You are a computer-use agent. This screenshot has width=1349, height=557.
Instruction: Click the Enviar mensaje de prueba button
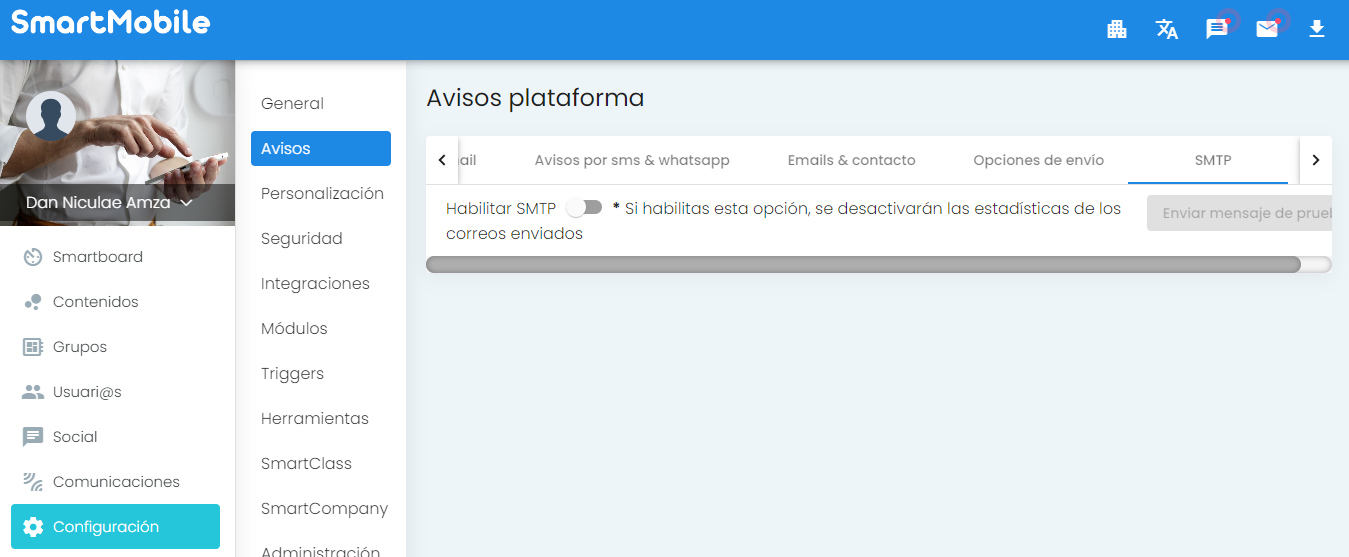(x=1239, y=213)
